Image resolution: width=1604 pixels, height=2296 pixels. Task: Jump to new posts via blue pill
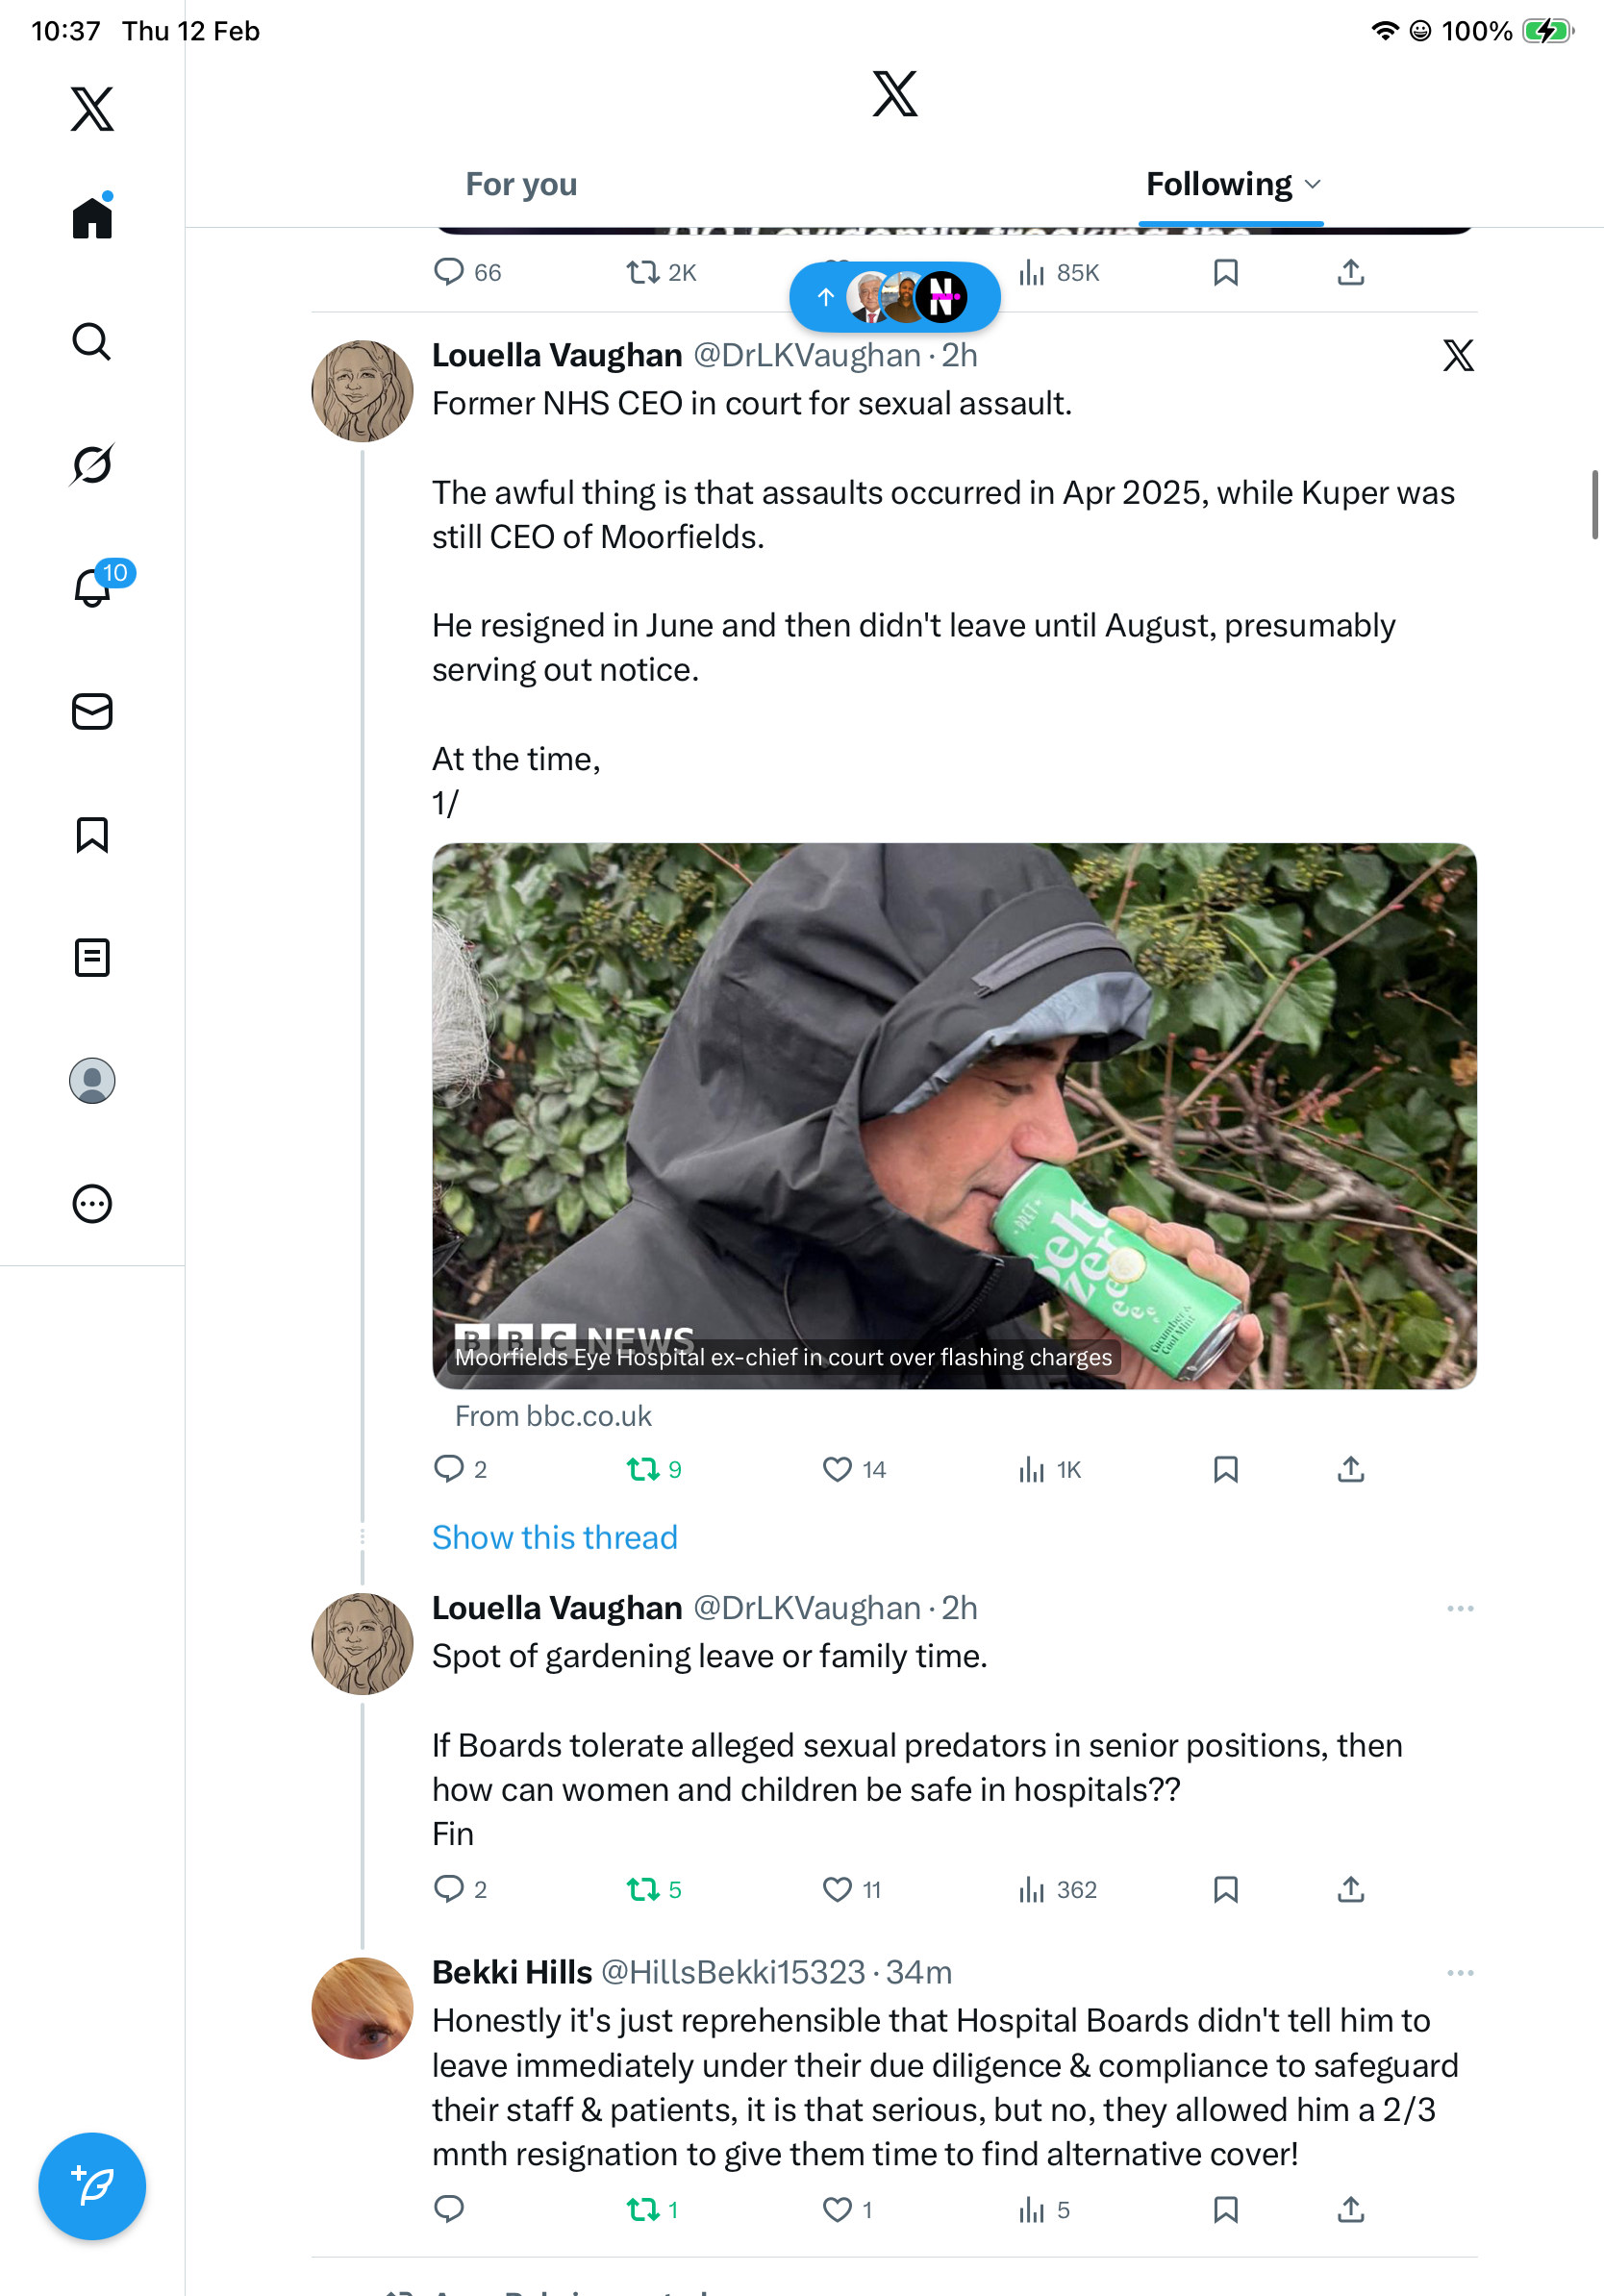coord(894,297)
